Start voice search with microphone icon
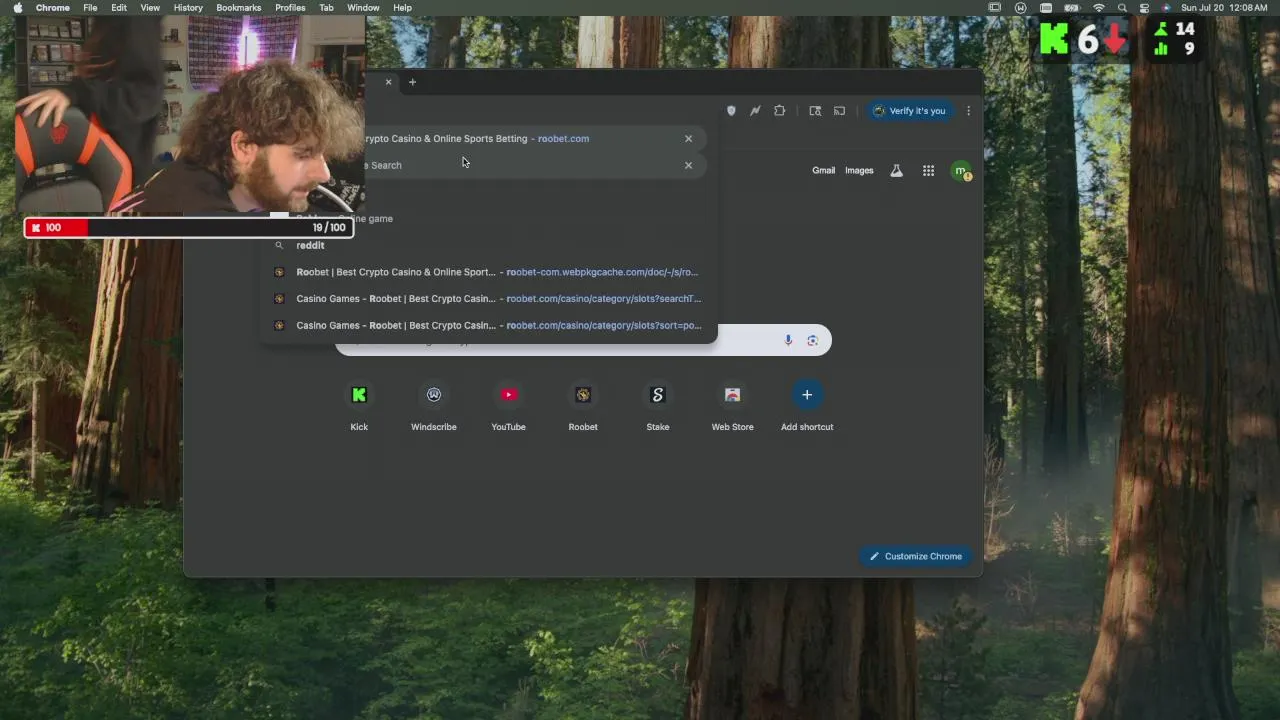 788,341
